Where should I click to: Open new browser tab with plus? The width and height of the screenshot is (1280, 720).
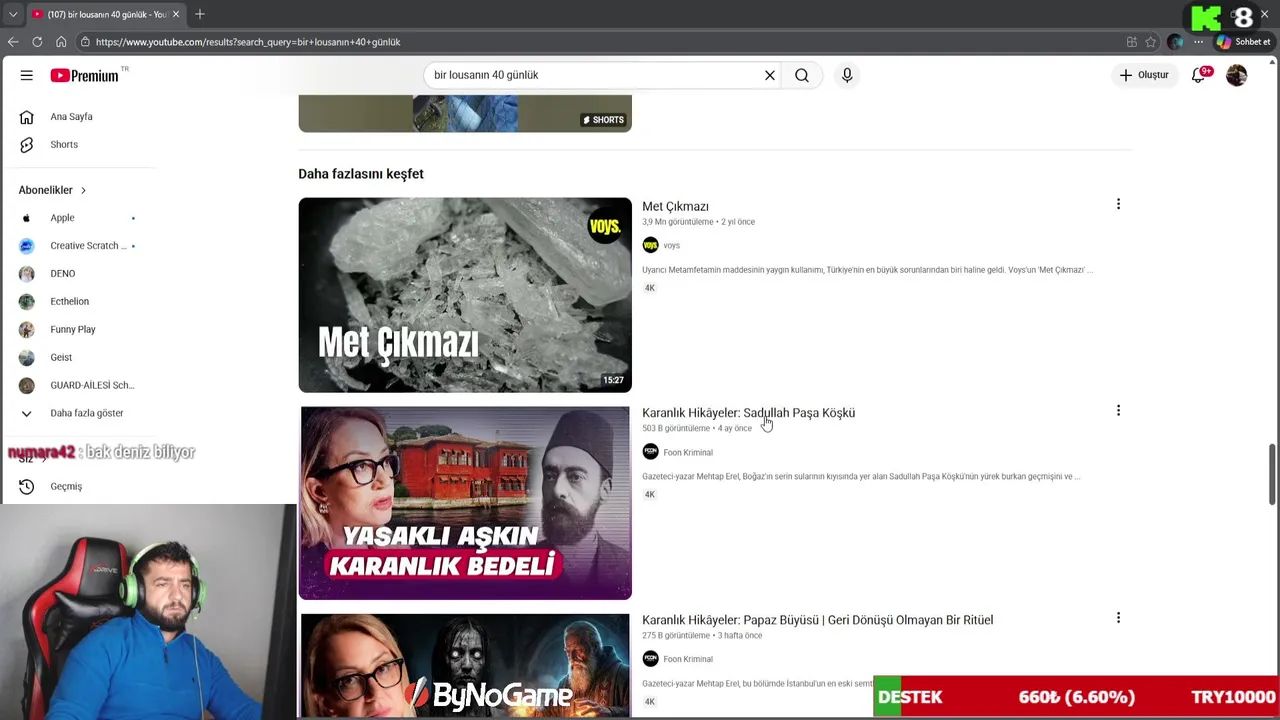click(200, 14)
